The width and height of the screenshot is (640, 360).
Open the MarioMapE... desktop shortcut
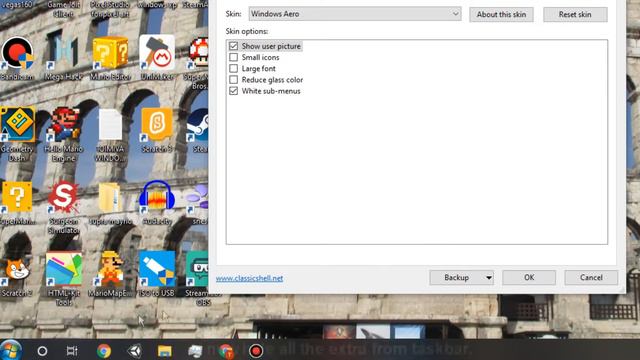110,269
